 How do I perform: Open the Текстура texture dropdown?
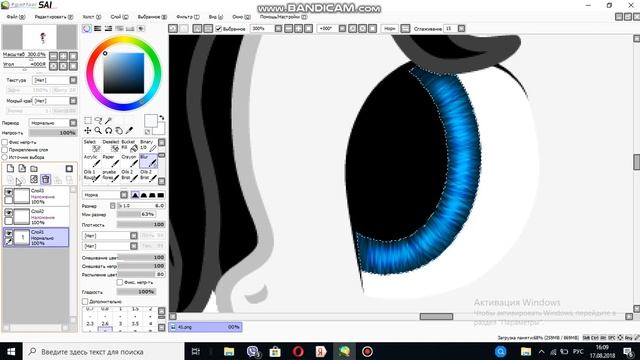[x=73, y=80]
